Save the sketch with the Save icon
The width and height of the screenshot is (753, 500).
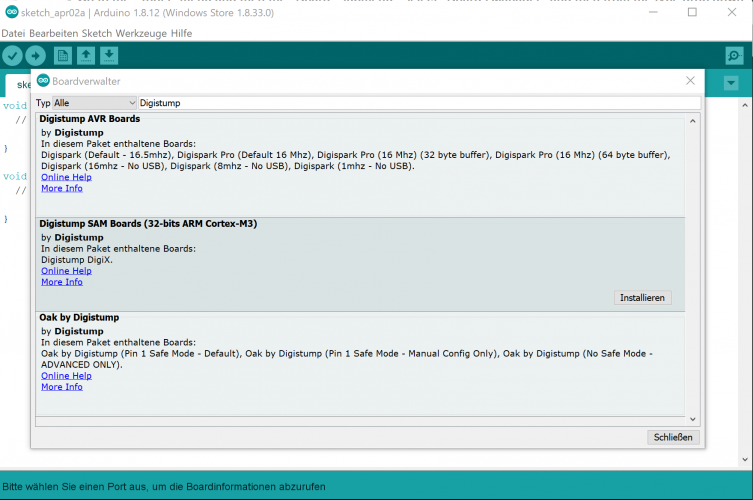(108, 56)
